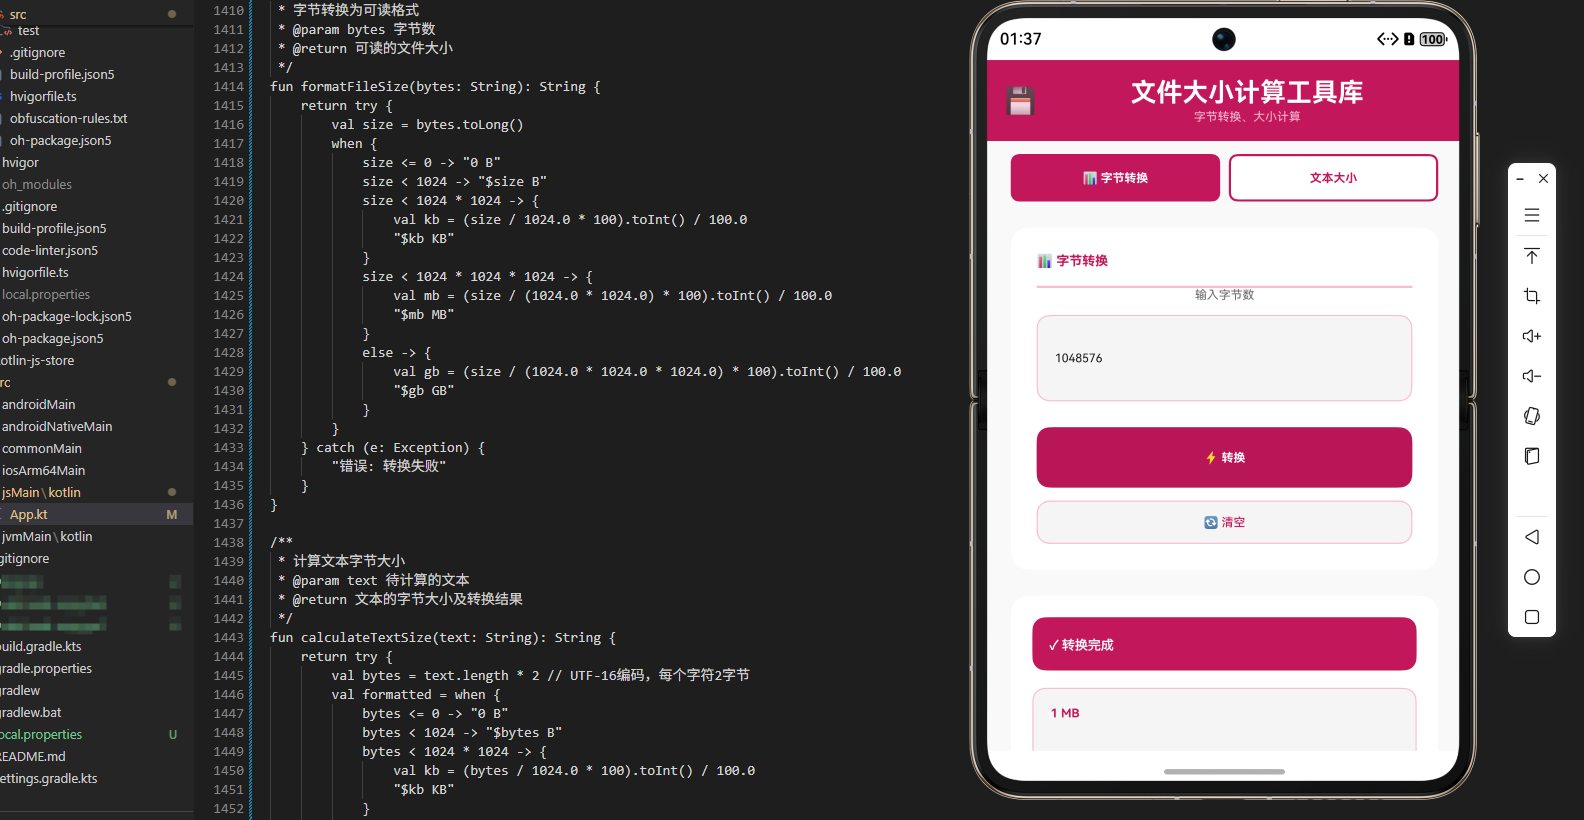Click line number 1433 in the gutter
The image size is (1584, 820).
point(228,448)
